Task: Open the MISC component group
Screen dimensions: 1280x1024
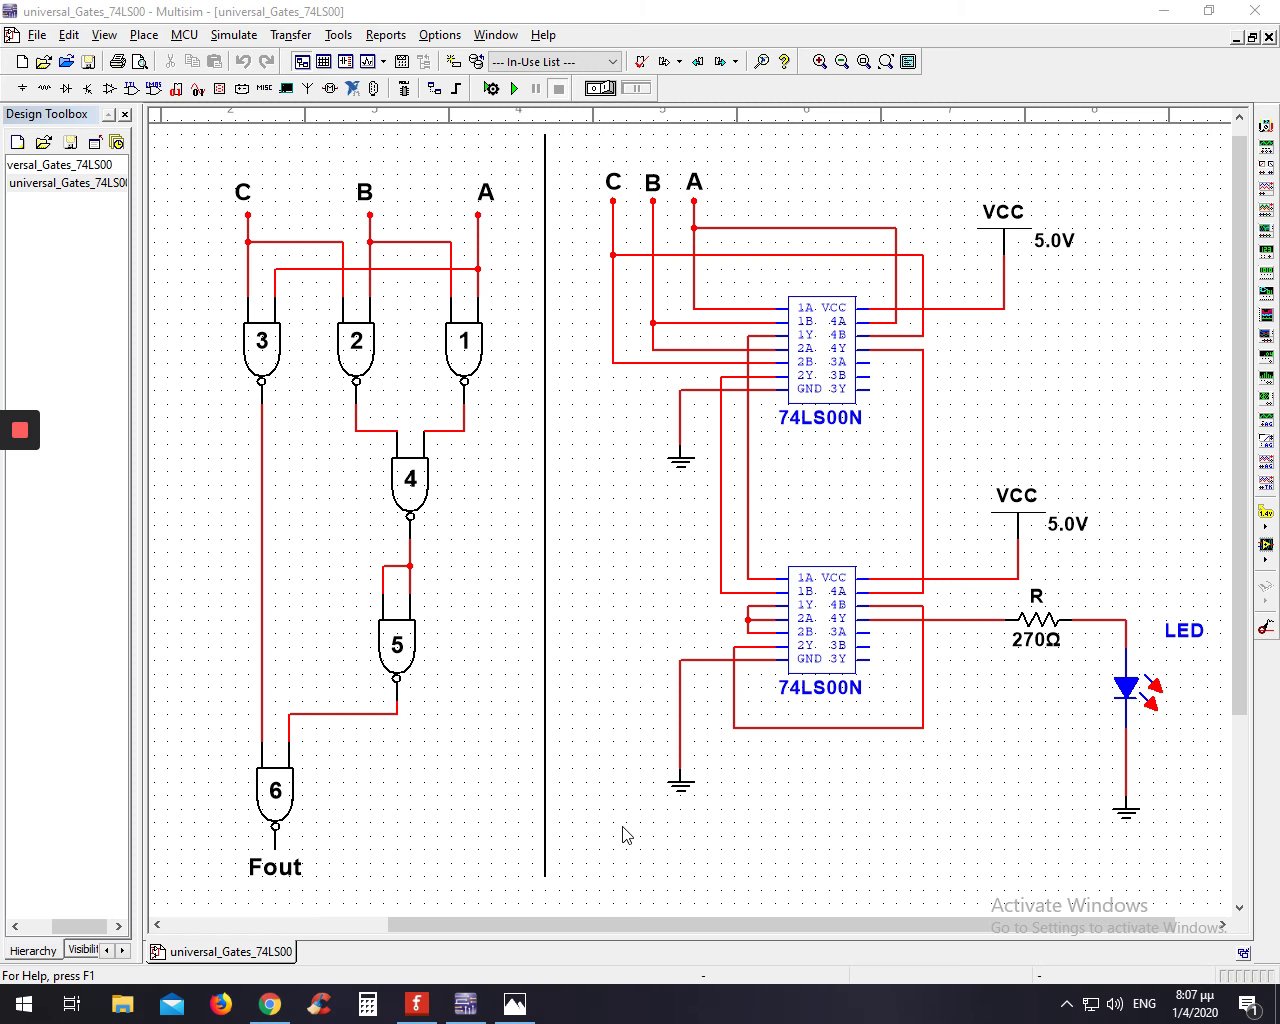Action: [x=264, y=89]
